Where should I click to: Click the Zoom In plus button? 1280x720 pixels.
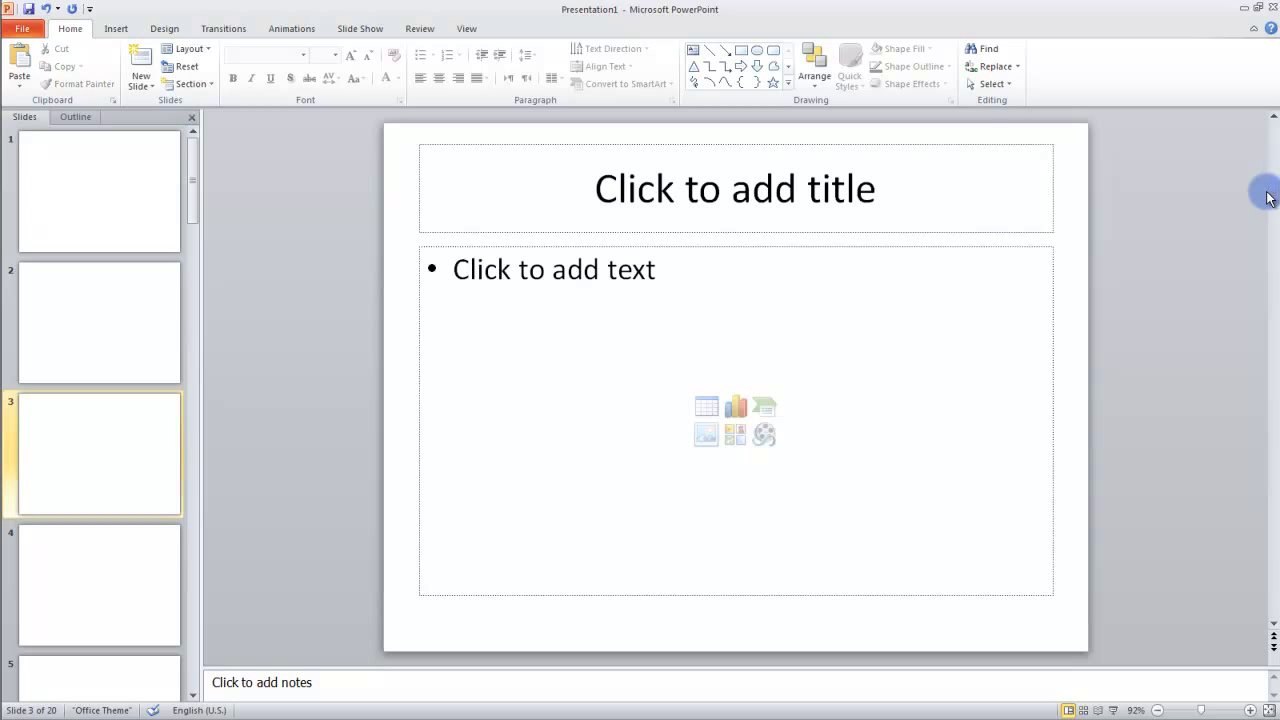click(1250, 710)
